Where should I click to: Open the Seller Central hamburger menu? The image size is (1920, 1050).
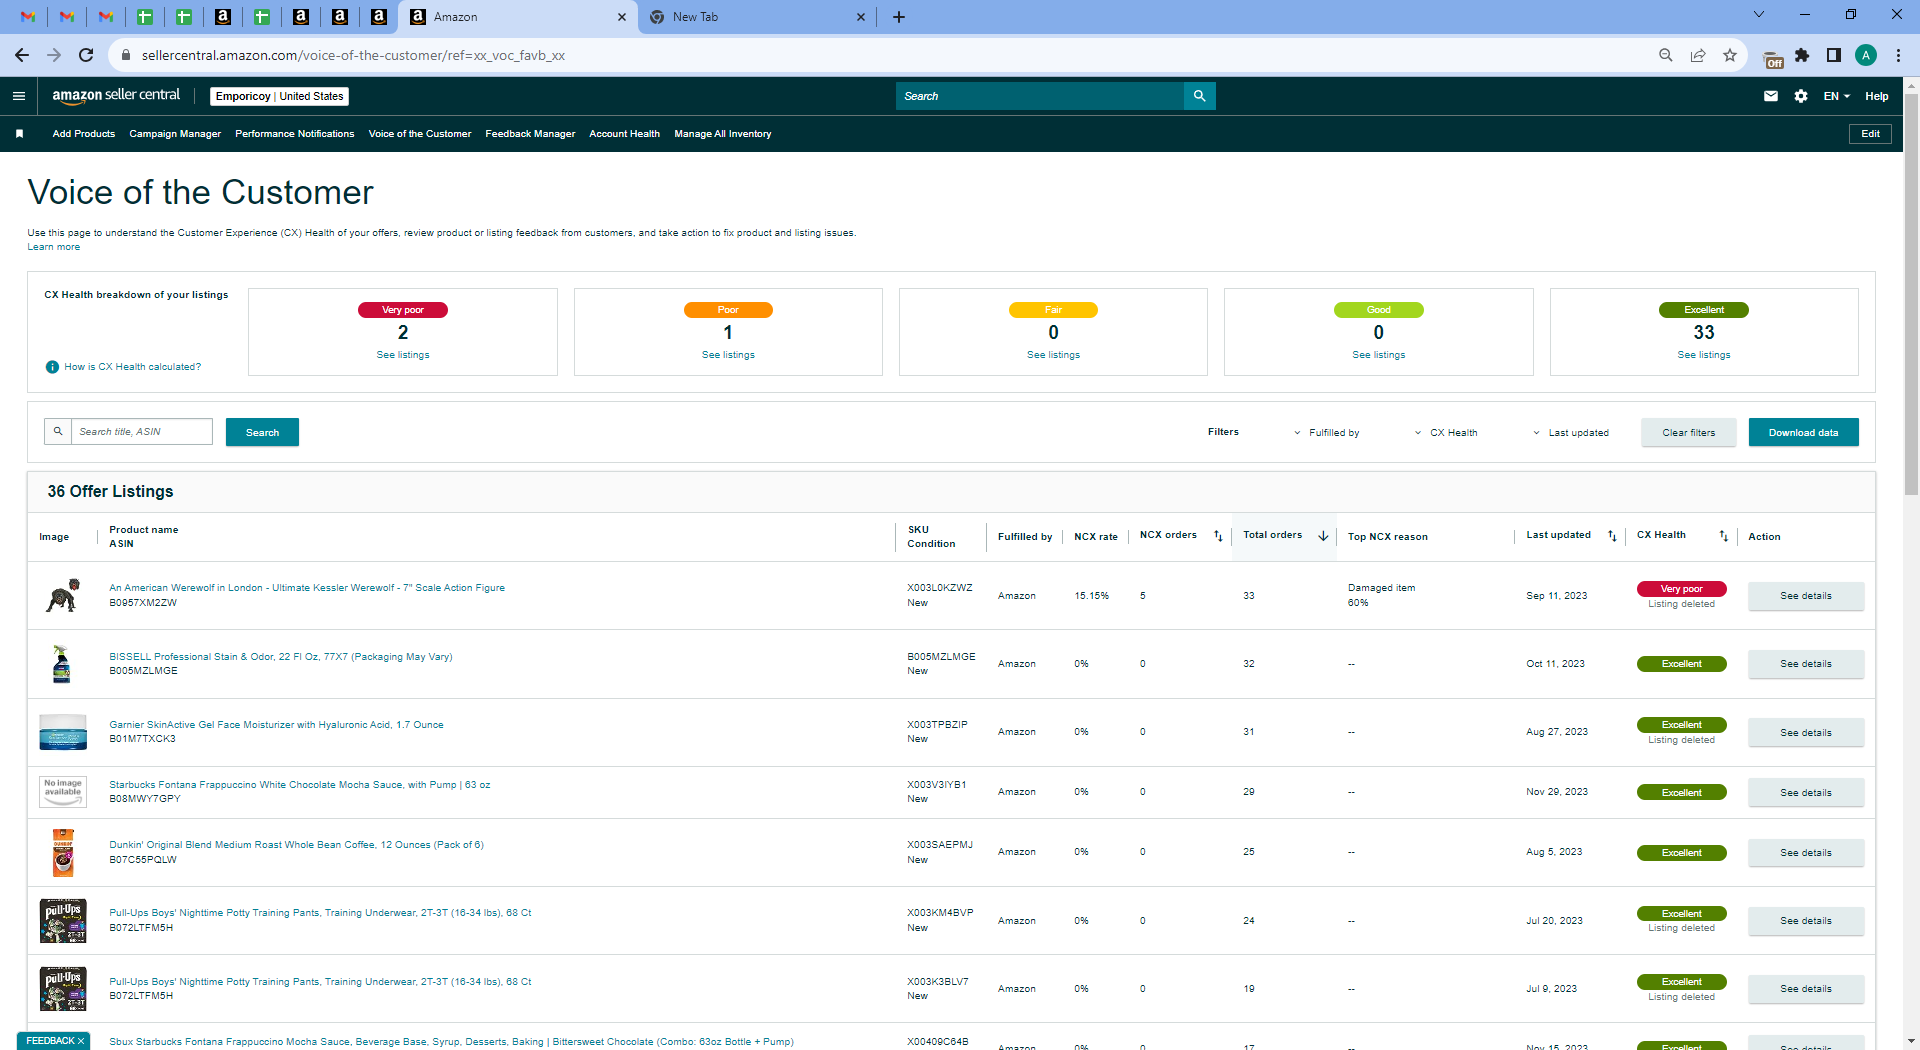(18, 96)
